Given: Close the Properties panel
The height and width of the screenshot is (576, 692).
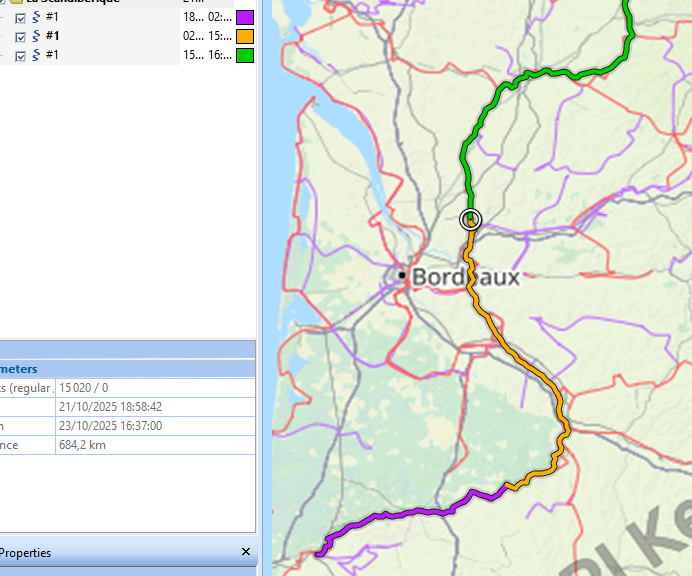Looking at the screenshot, I should (246, 552).
